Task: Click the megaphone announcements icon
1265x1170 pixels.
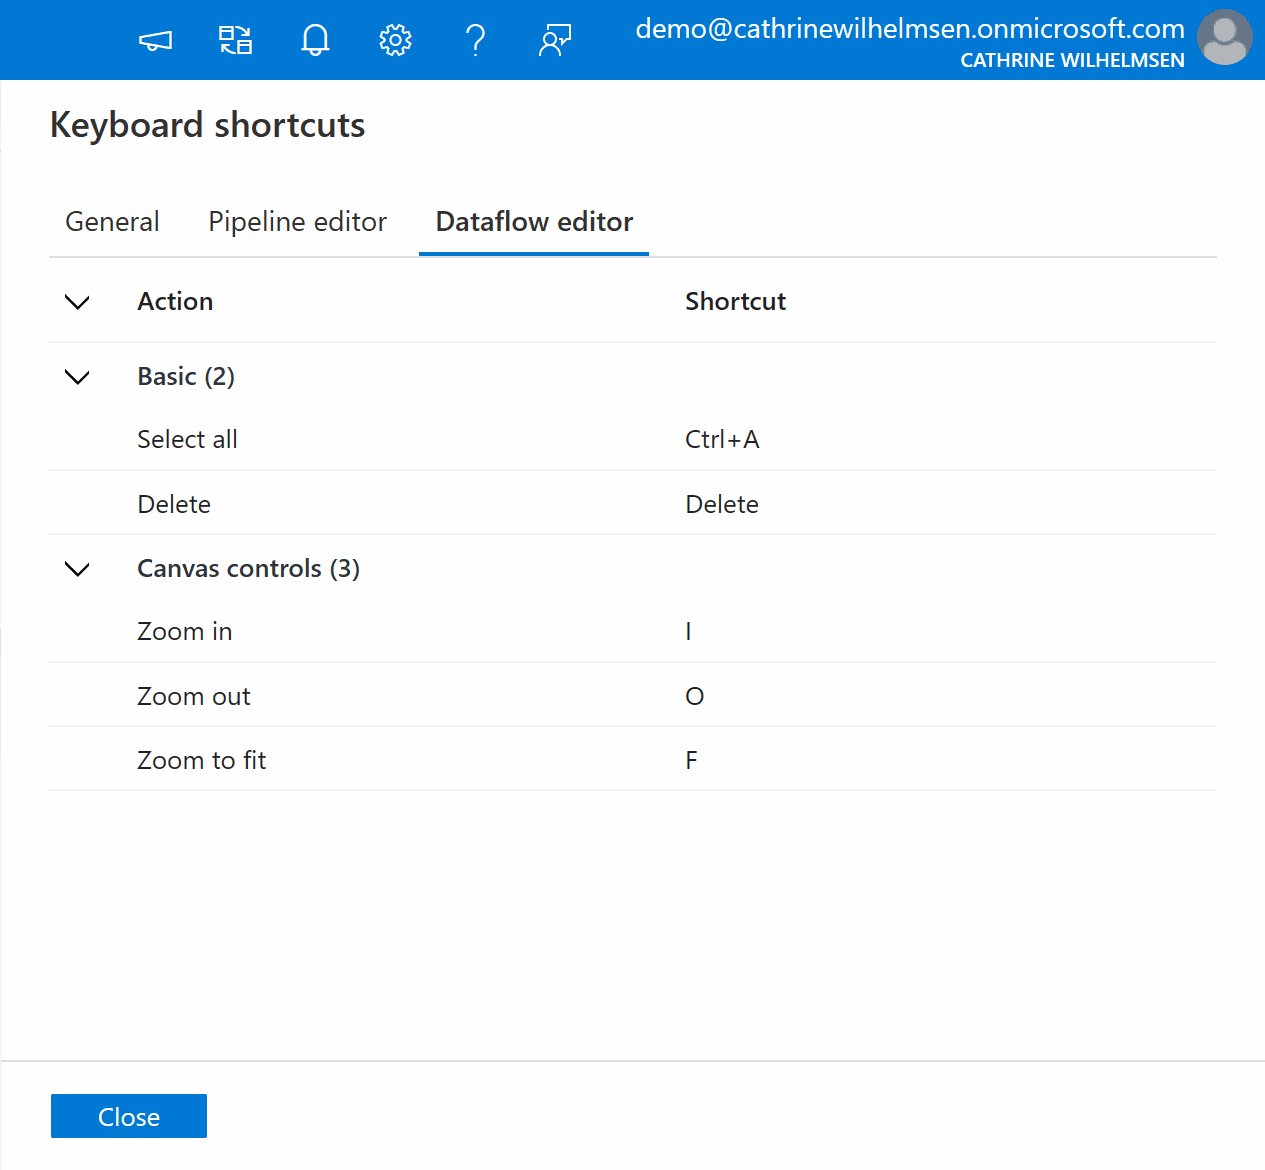Action: [x=155, y=41]
